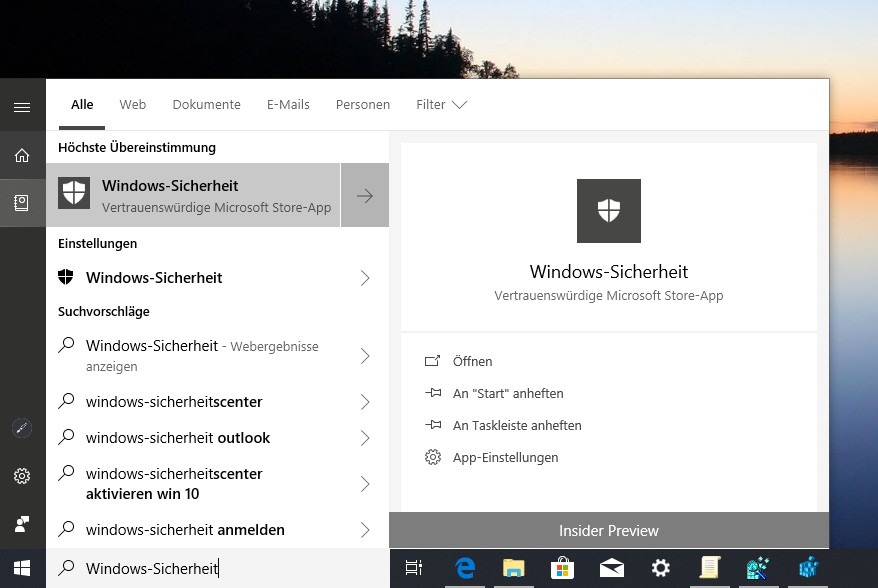Expand windows-sicherheit anmelden suggestion chevron
Viewport: 878px width, 588px height.
click(x=365, y=530)
